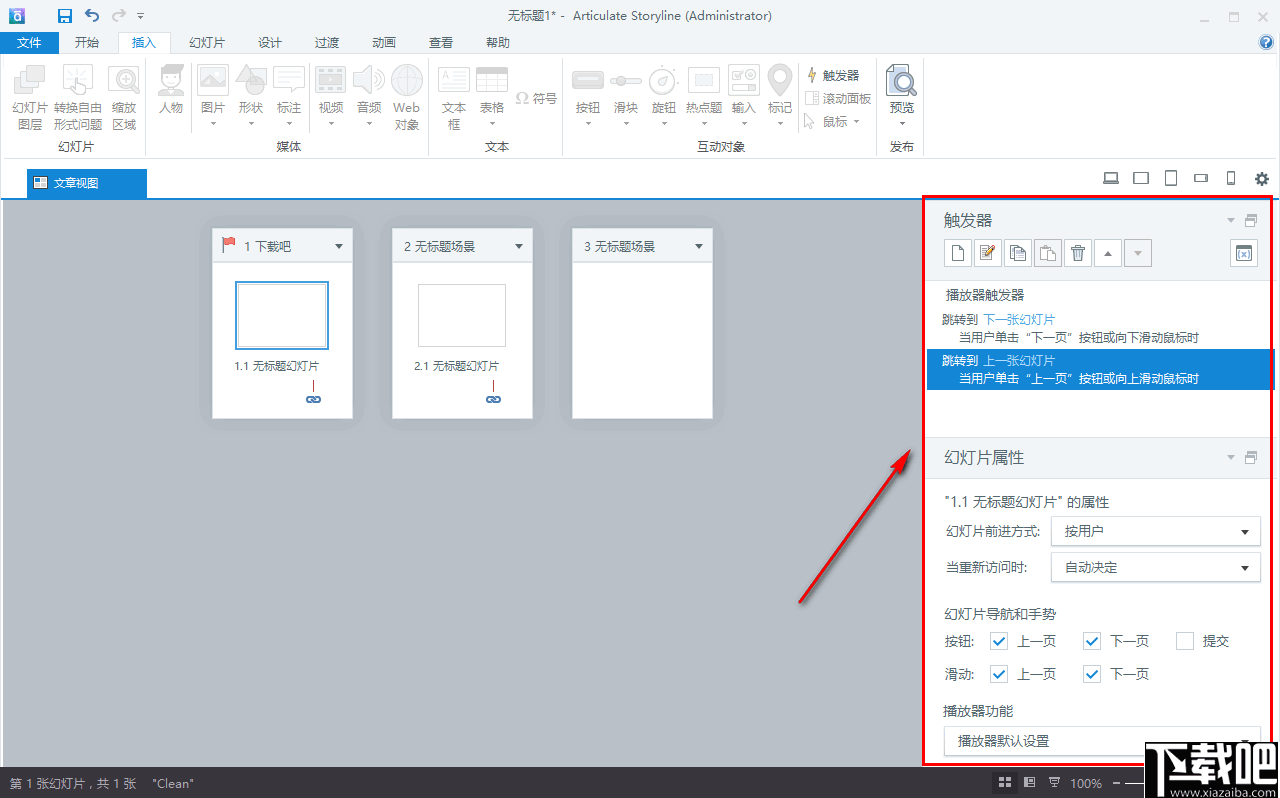The width and height of the screenshot is (1280, 798).
Task: Uncheck 上一页 button option in slide navigation
Action: [x=998, y=641]
